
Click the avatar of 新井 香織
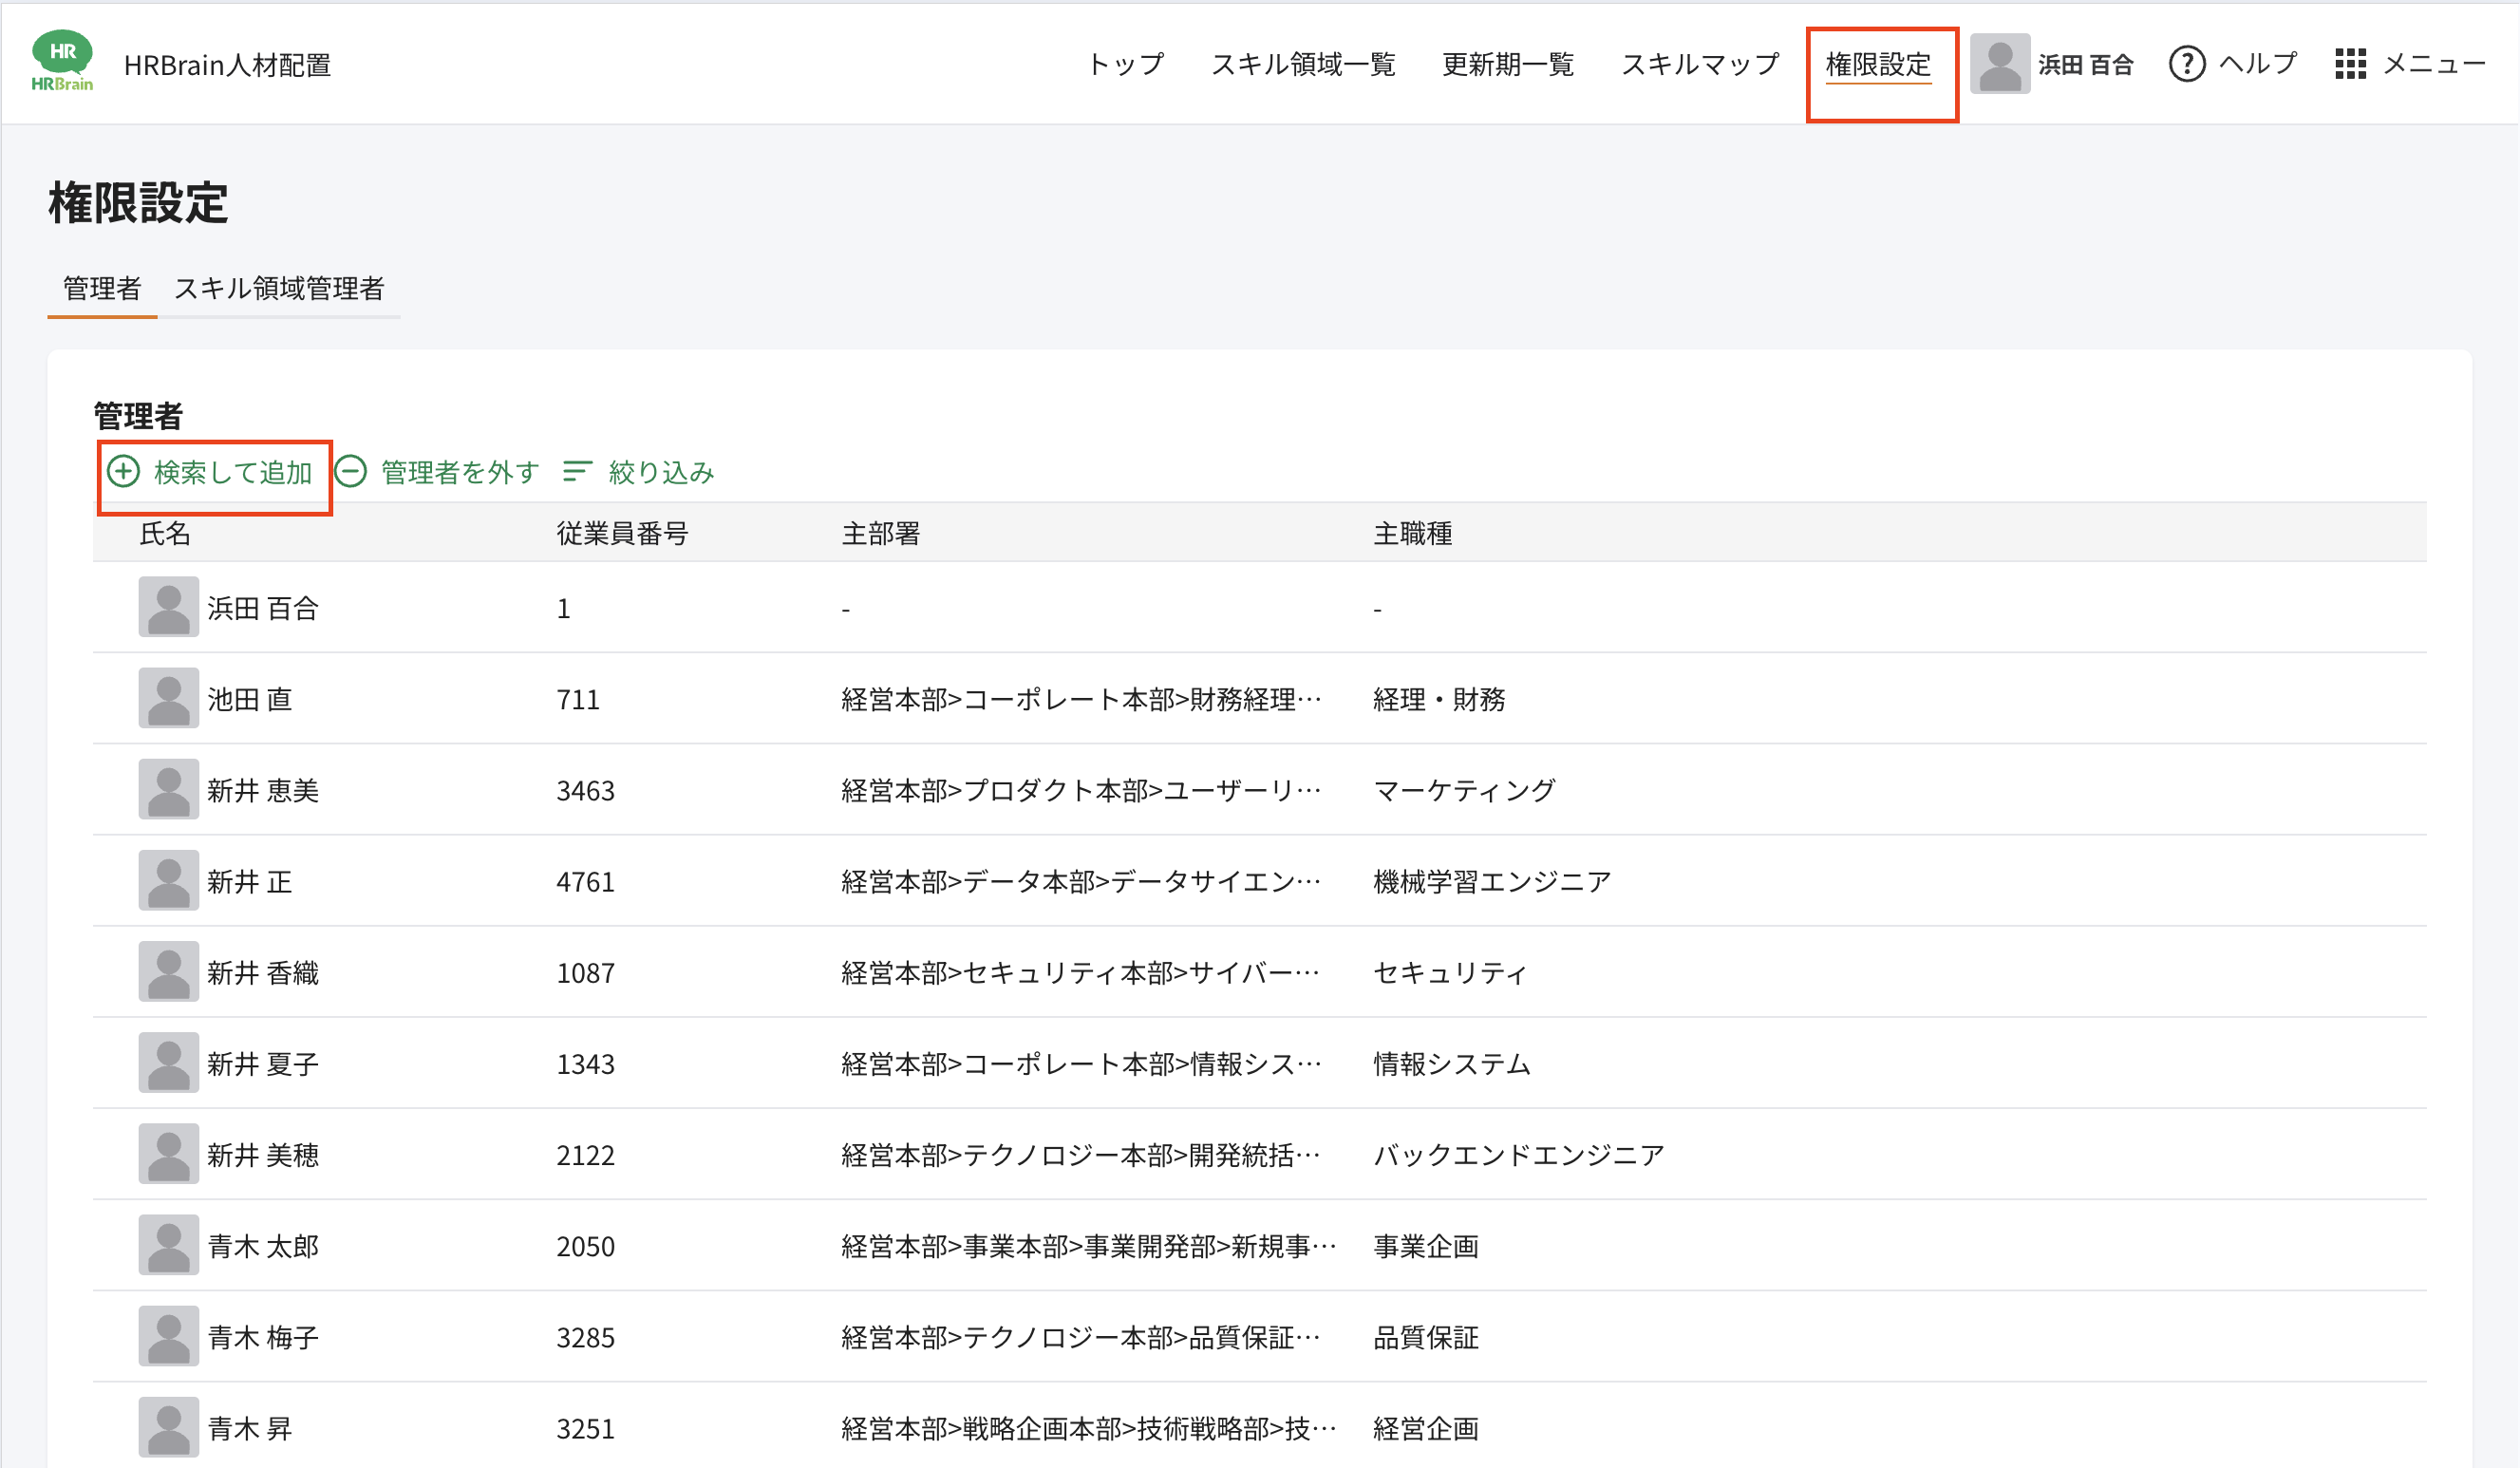[168, 972]
